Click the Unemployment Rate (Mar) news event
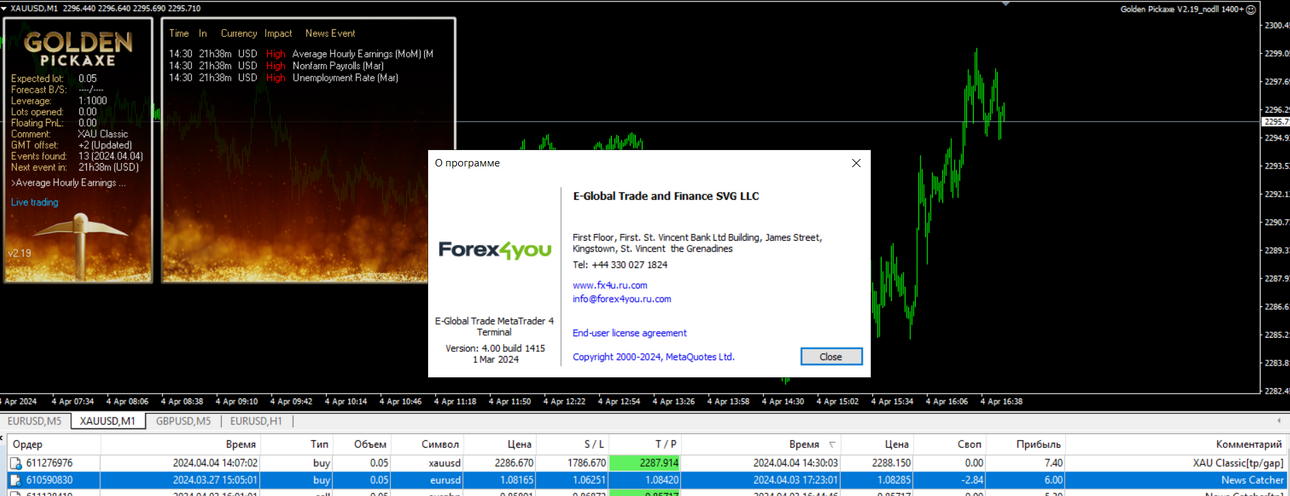 (x=345, y=78)
